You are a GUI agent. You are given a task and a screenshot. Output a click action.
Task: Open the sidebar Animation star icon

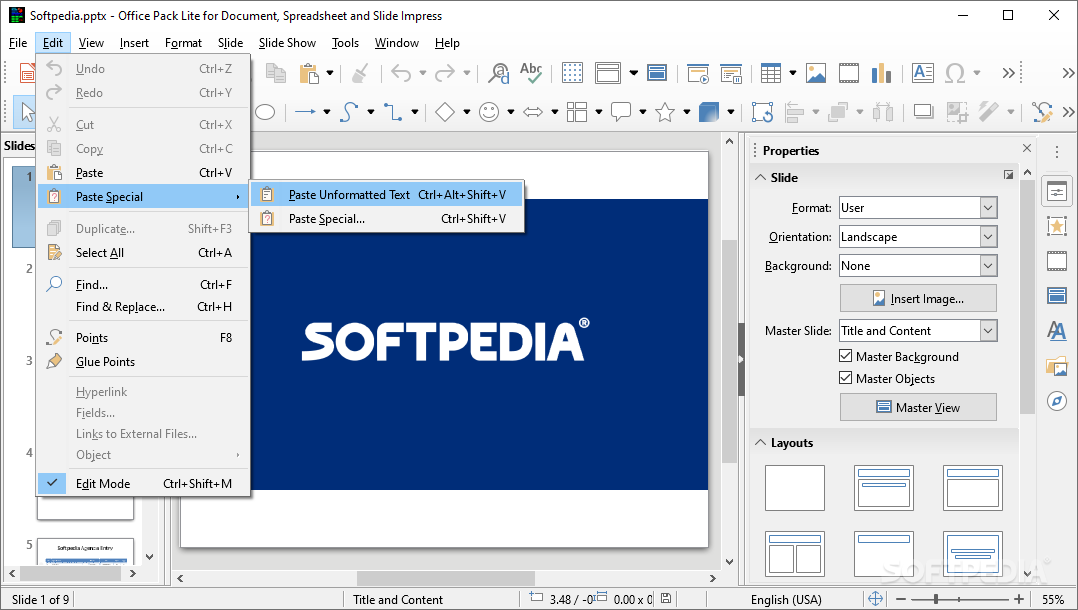point(1057,225)
